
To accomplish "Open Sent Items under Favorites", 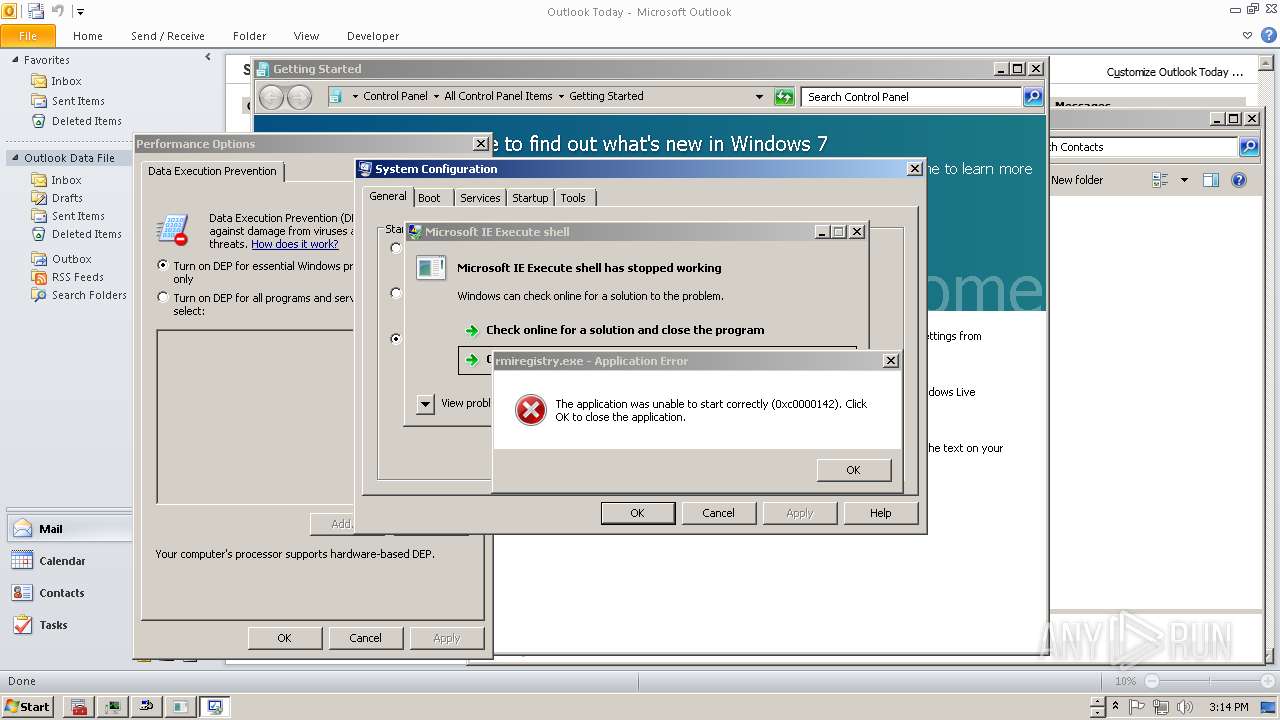I will pyautogui.click(x=78, y=101).
